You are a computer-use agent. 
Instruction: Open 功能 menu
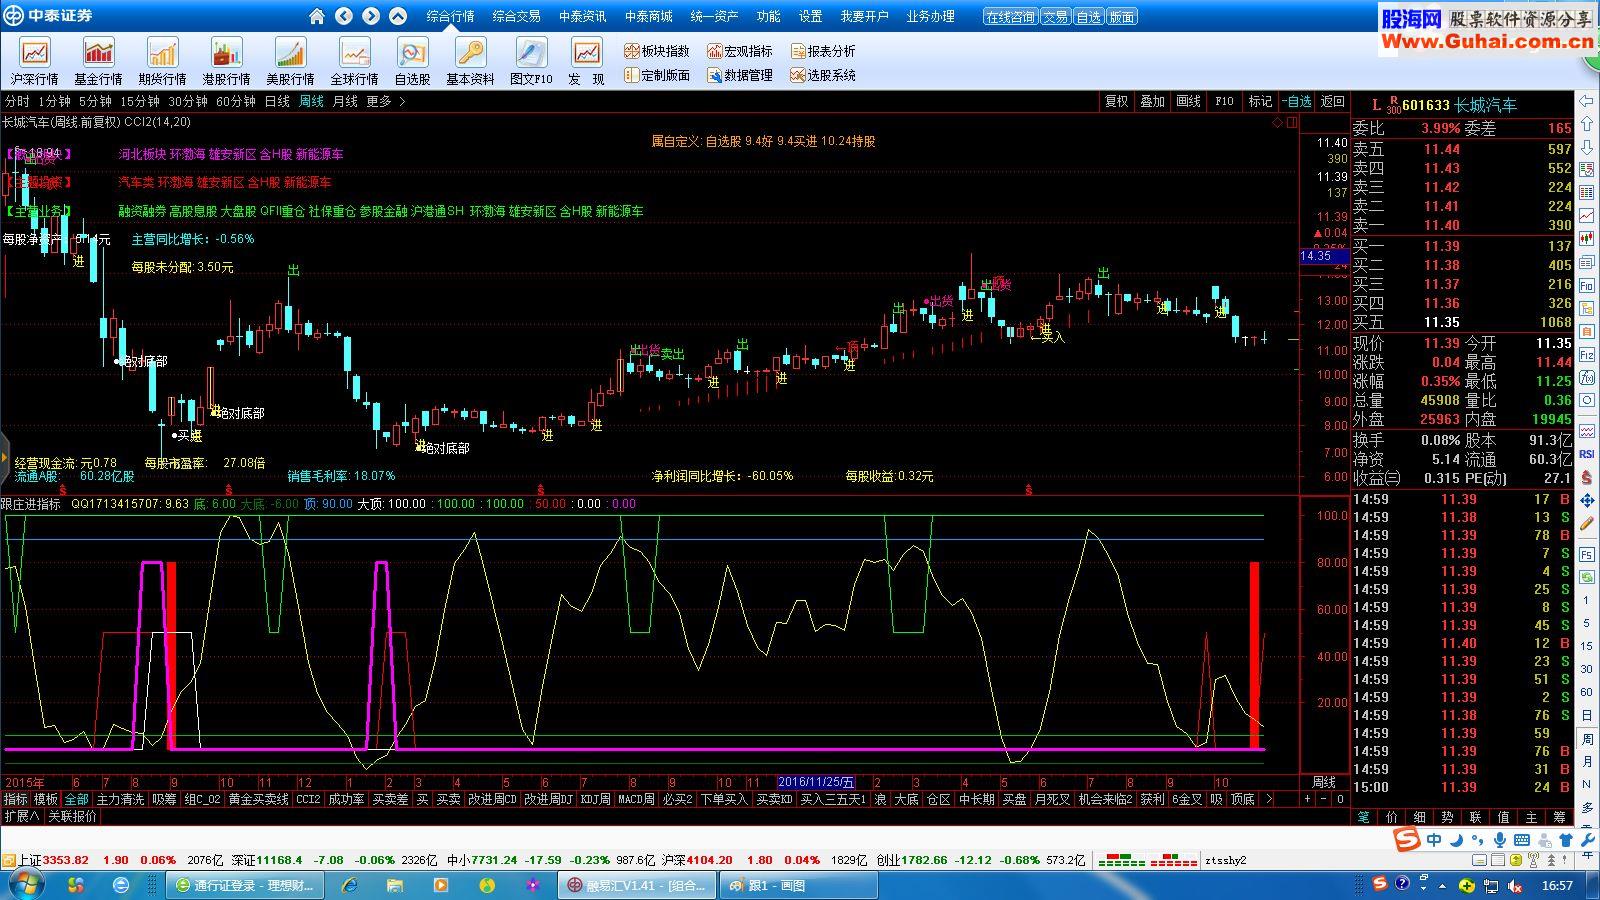(x=768, y=16)
